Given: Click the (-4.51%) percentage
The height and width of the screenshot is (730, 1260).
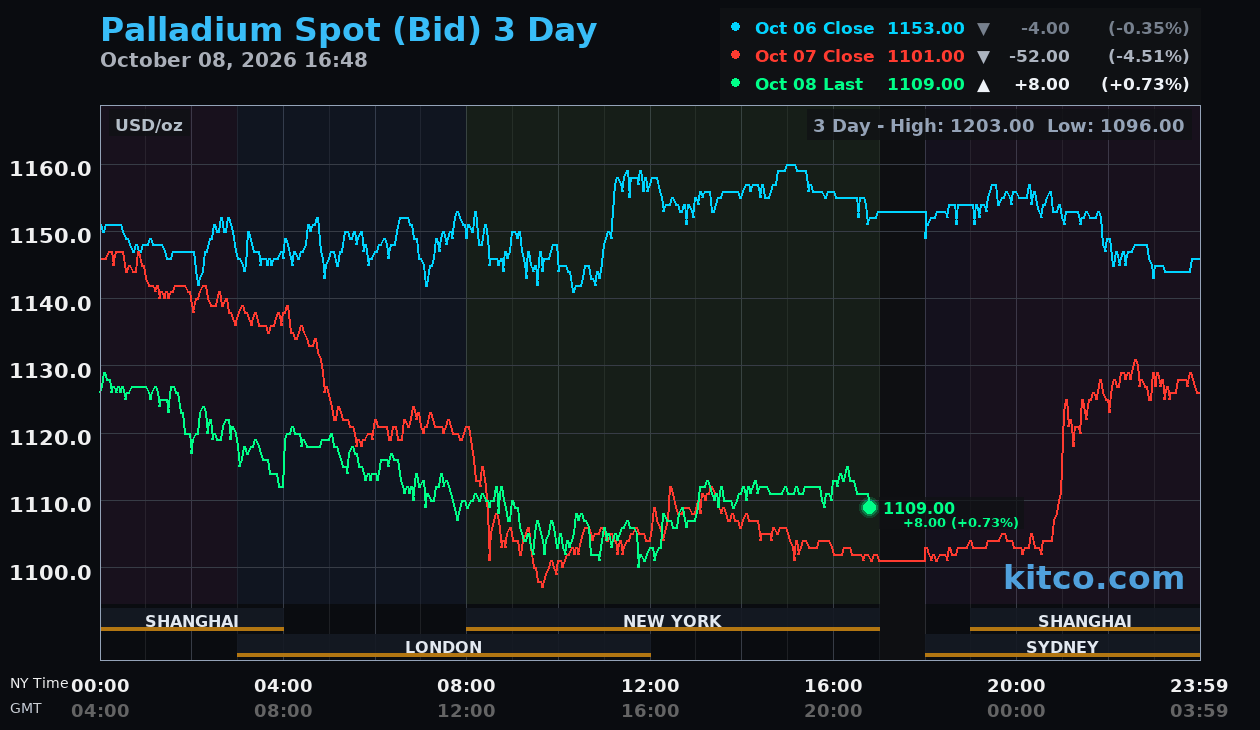Looking at the screenshot, I should tap(1149, 57).
